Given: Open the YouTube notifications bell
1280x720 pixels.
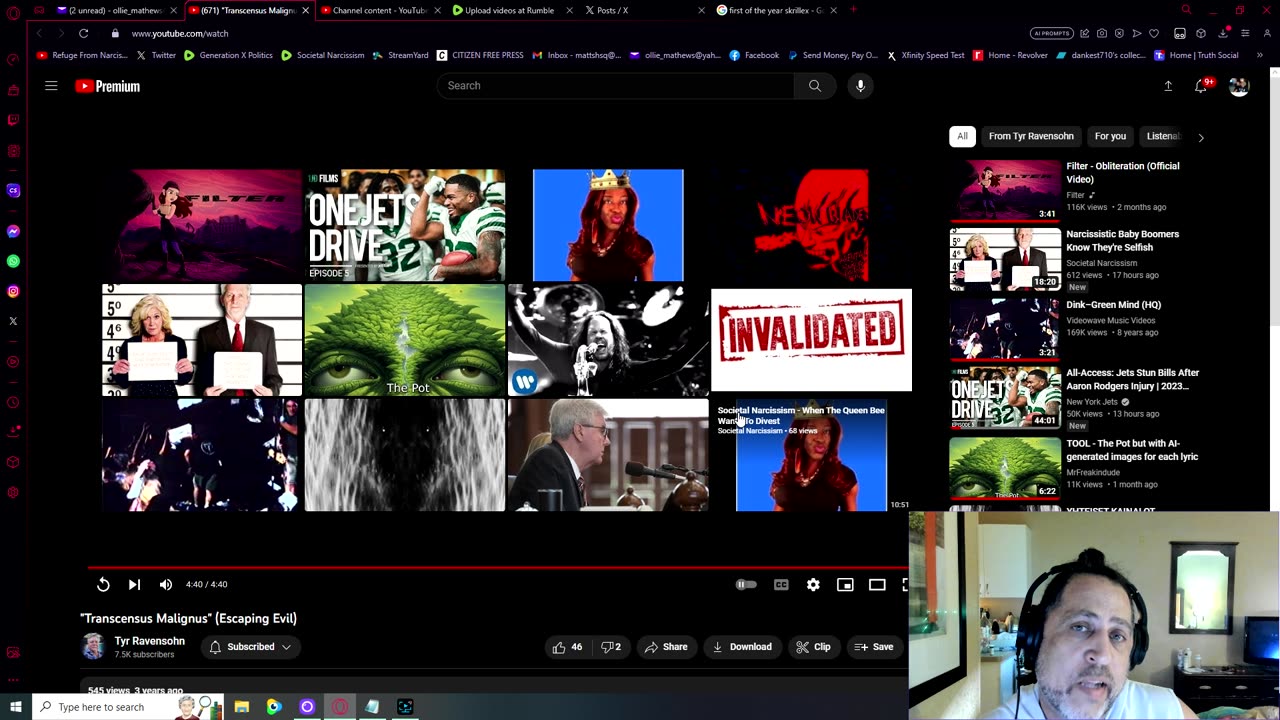Looking at the screenshot, I should click(x=1201, y=87).
